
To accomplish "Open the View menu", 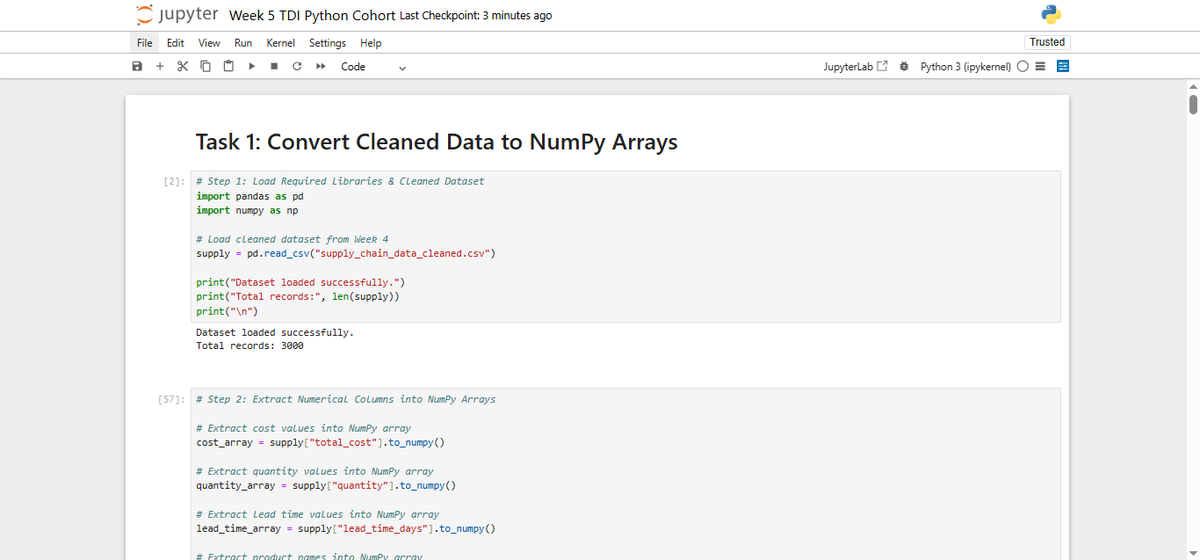I will point(209,43).
